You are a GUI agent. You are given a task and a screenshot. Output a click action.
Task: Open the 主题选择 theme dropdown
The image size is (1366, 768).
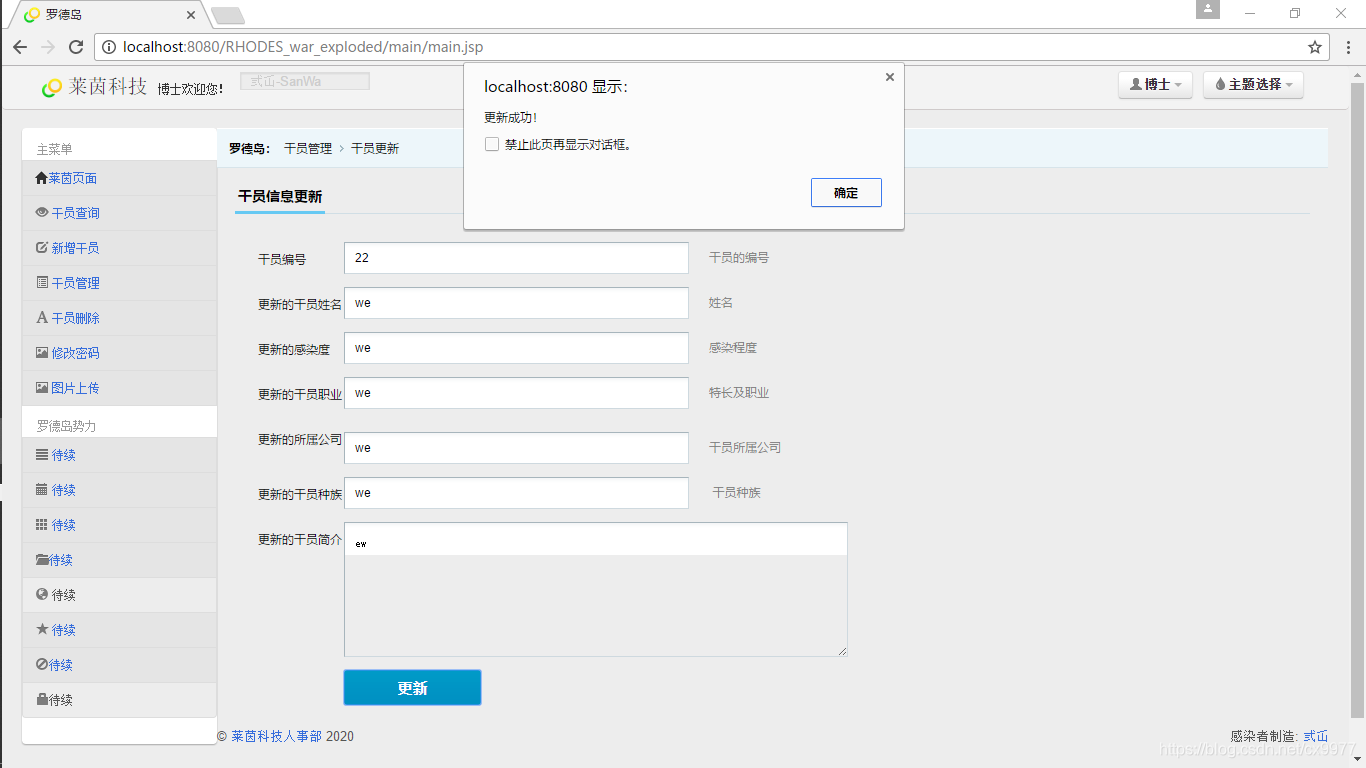(x=1254, y=85)
